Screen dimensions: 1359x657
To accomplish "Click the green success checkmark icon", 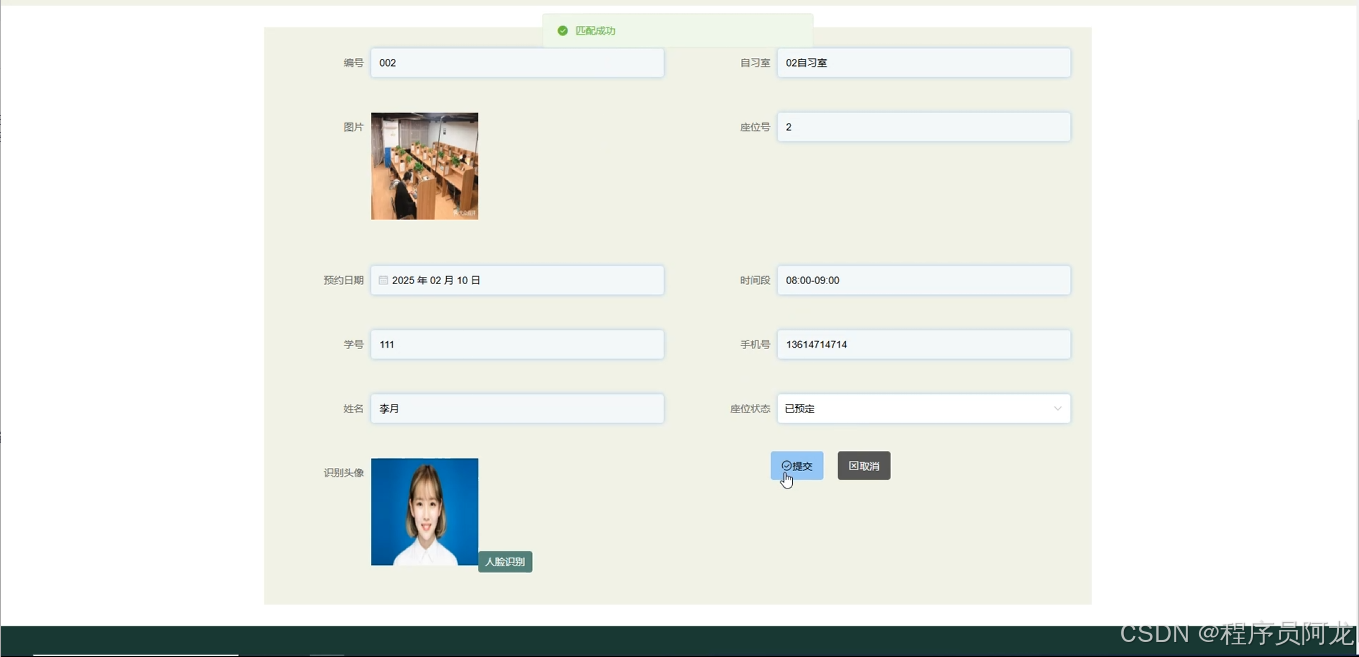I will click(x=563, y=31).
